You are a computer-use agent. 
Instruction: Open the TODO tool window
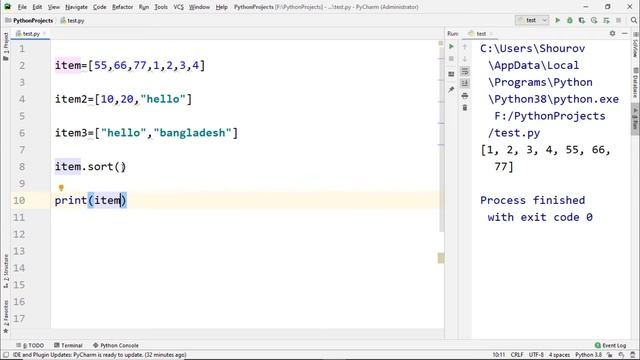[x=30, y=345]
